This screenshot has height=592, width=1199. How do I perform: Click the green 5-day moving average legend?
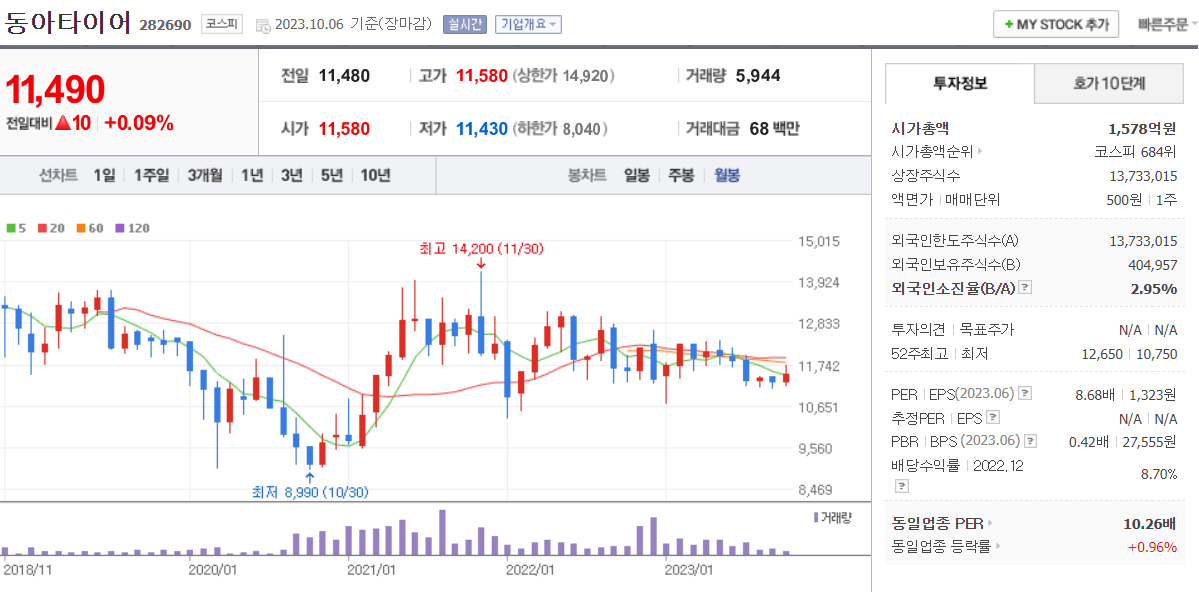point(15,228)
